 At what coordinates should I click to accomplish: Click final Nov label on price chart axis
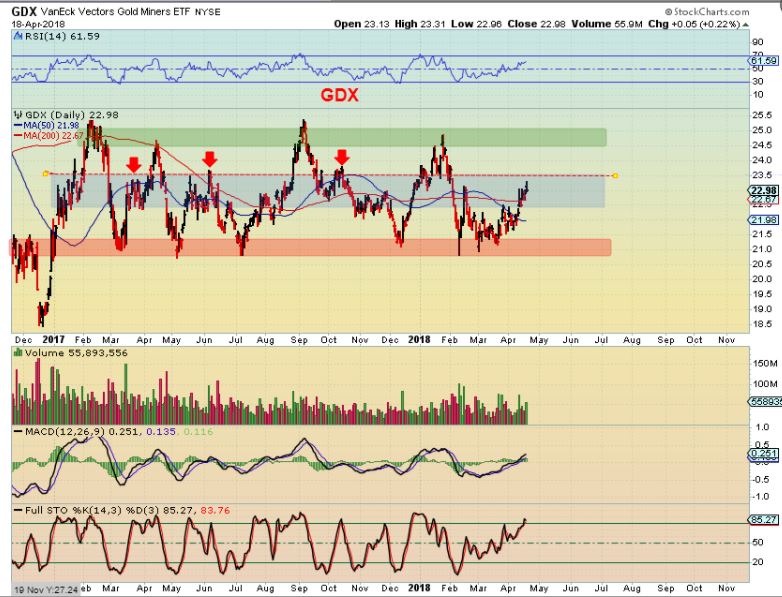click(727, 340)
